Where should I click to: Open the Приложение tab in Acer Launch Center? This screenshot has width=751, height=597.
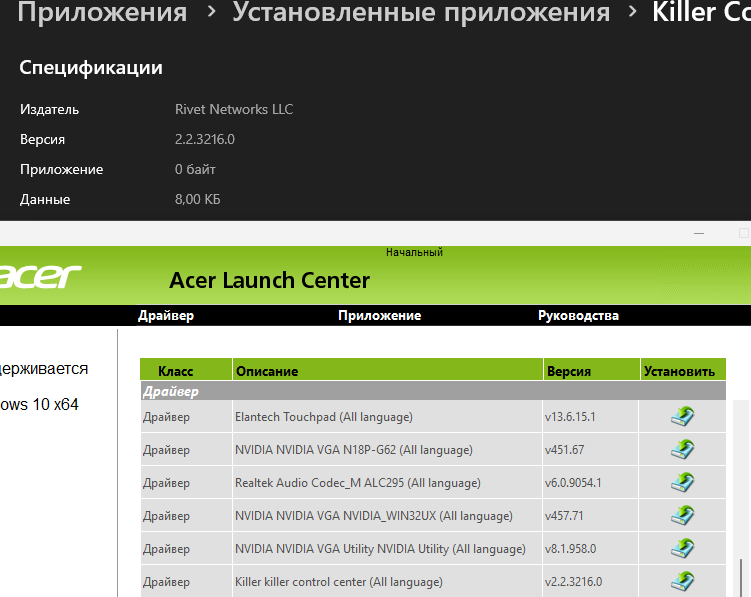click(379, 315)
